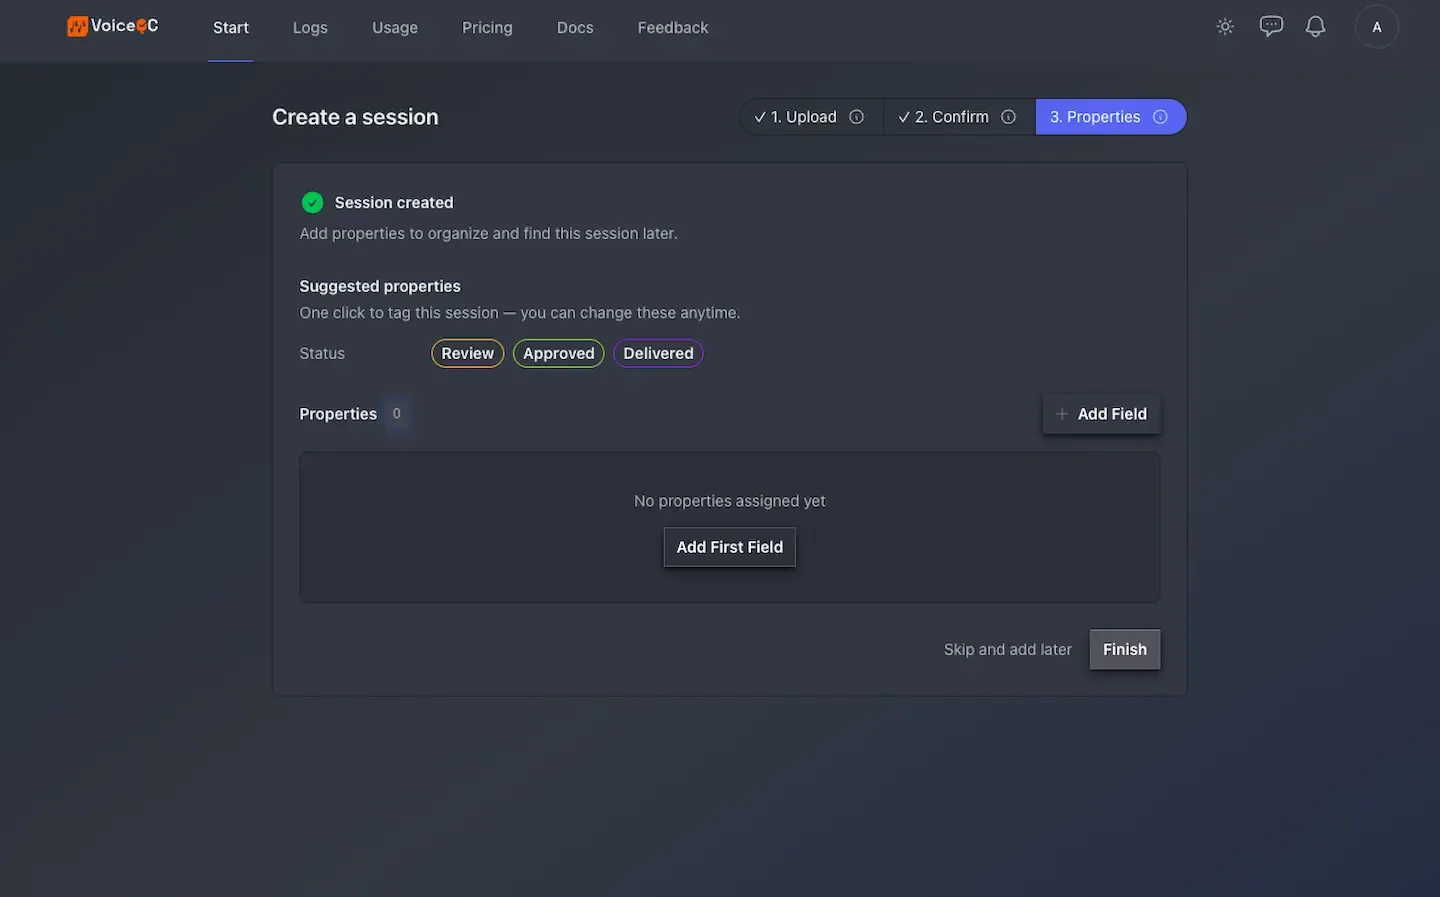
Task: Click the info icon next to Confirm
Action: click(x=1009, y=117)
